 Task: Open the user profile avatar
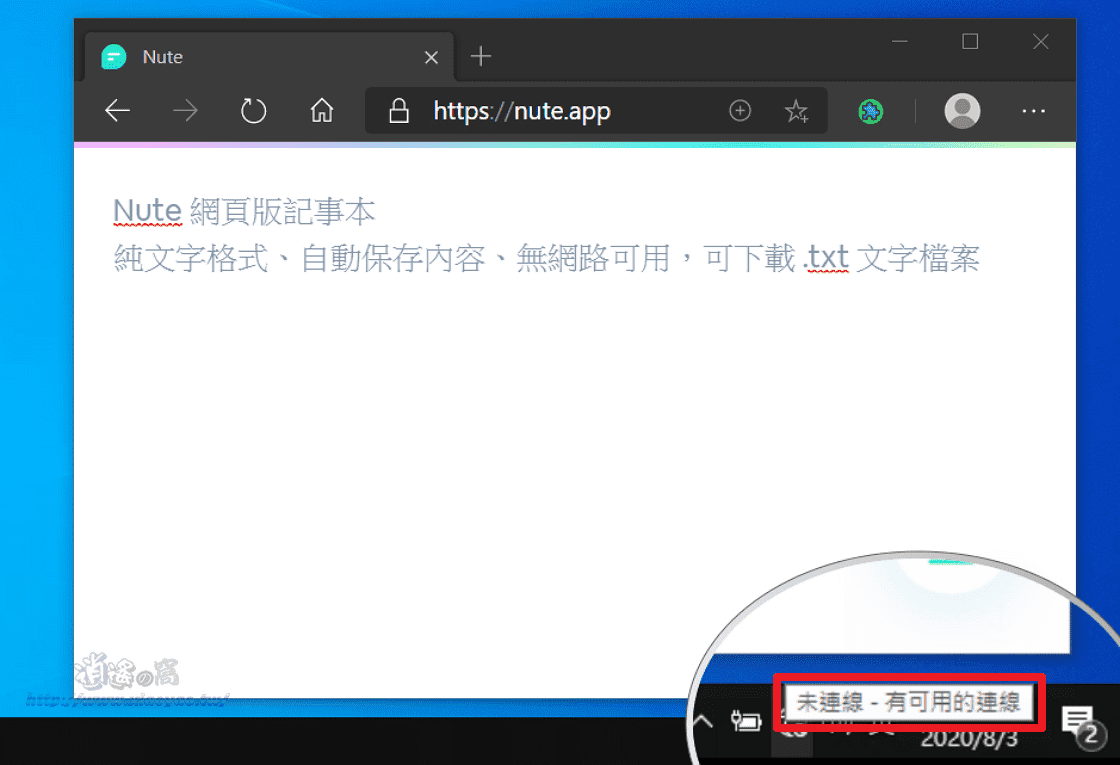962,111
